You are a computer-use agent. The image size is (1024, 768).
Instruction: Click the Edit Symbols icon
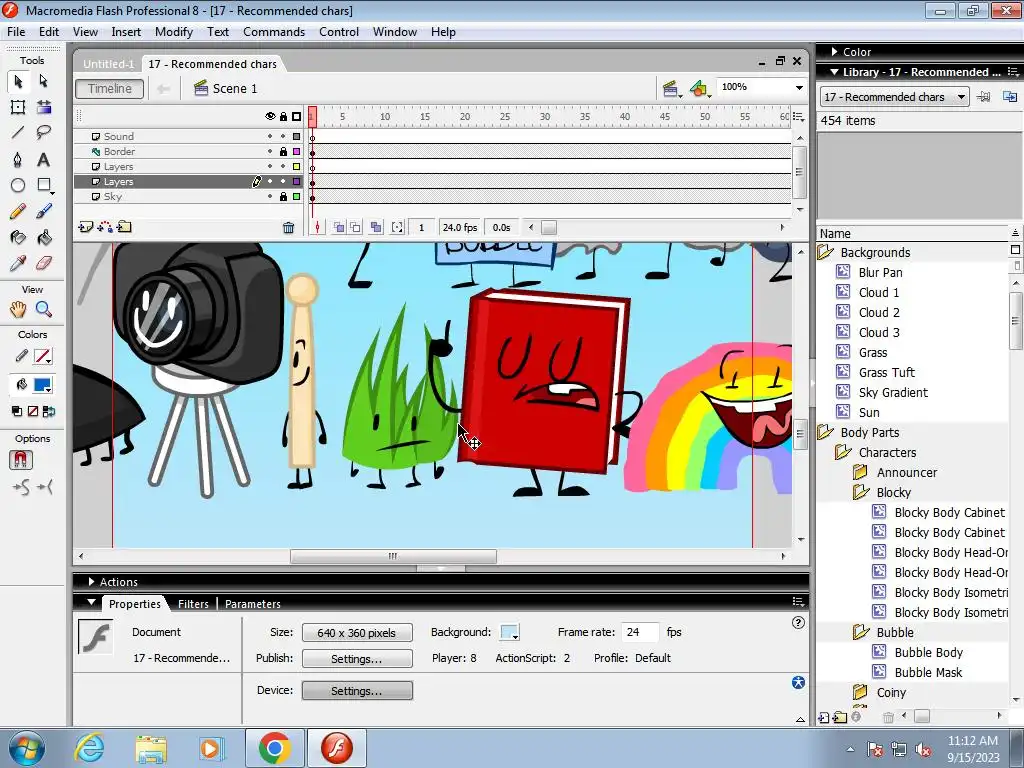point(699,88)
